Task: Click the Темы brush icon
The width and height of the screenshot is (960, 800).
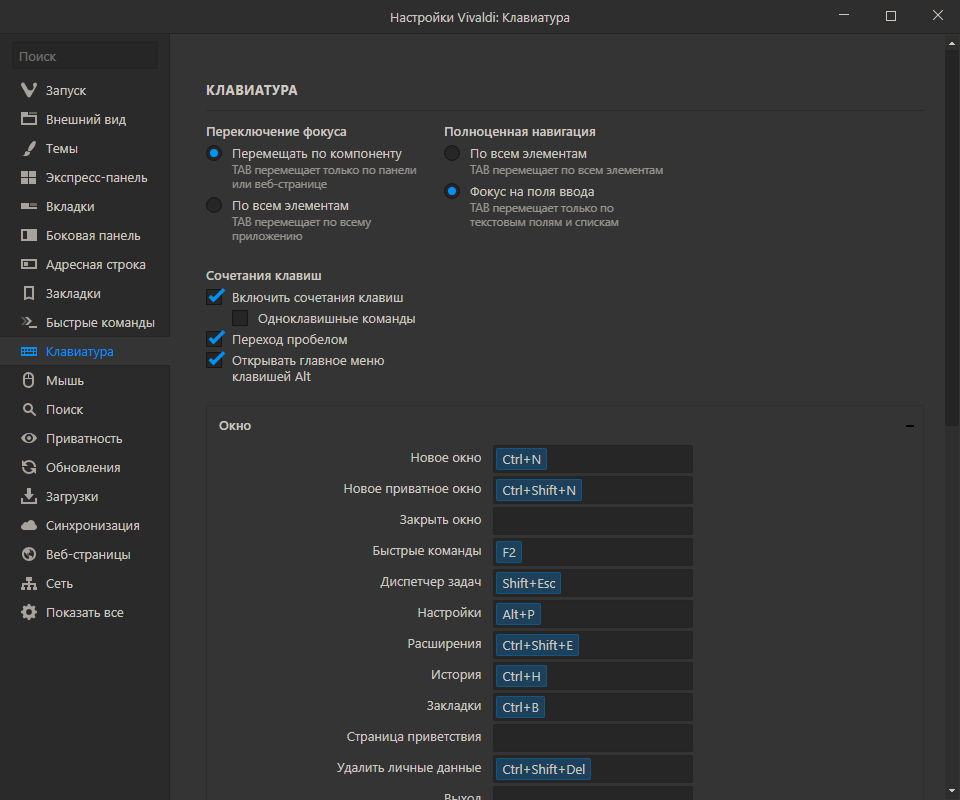Action: tap(29, 149)
